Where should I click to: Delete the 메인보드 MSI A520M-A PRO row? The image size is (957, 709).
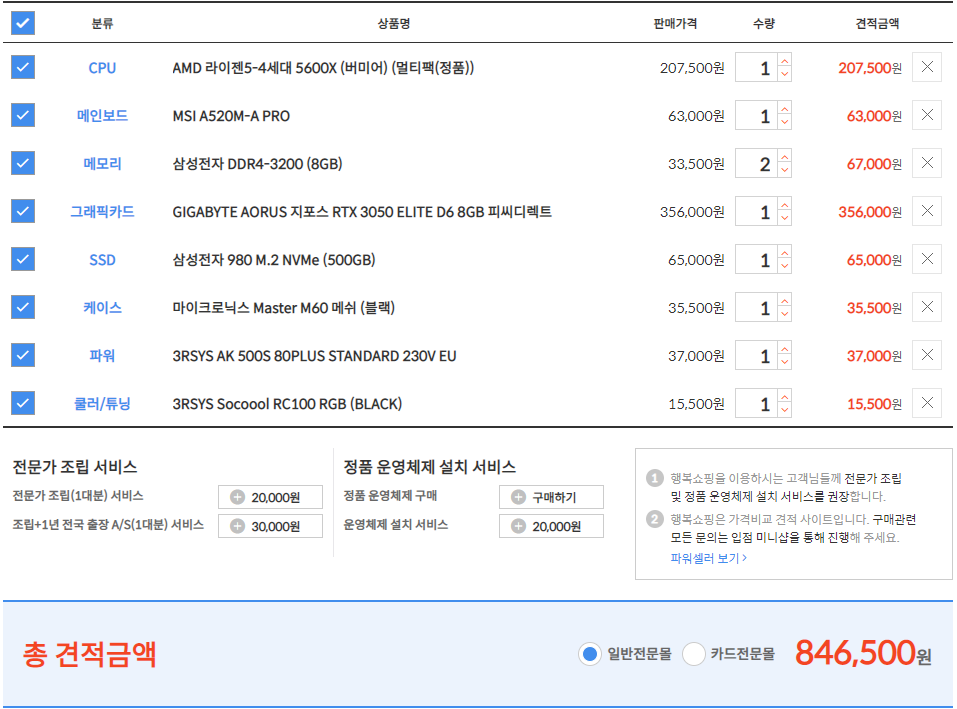point(926,115)
